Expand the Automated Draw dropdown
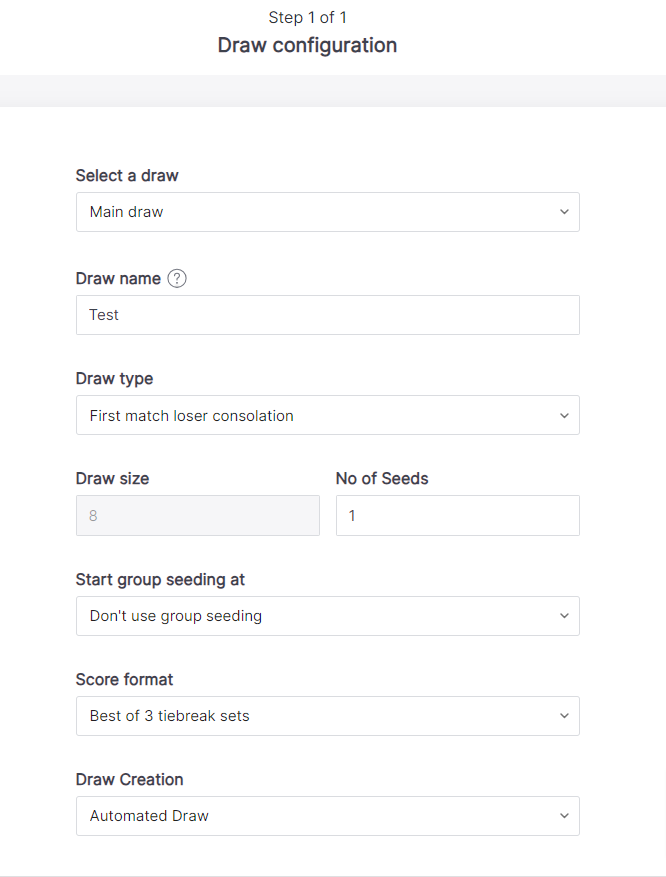666x877 pixels. (x=328, y=816)
